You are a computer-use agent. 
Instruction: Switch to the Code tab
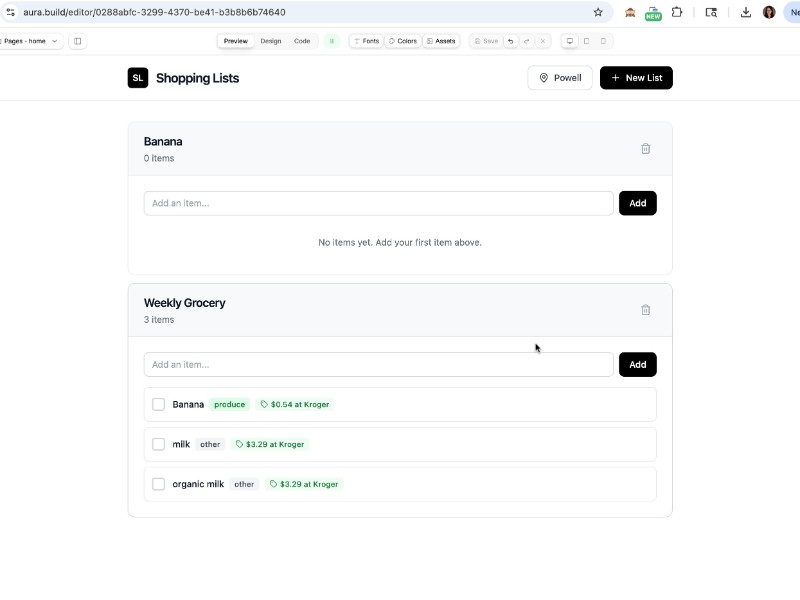(x=302, y=41)
